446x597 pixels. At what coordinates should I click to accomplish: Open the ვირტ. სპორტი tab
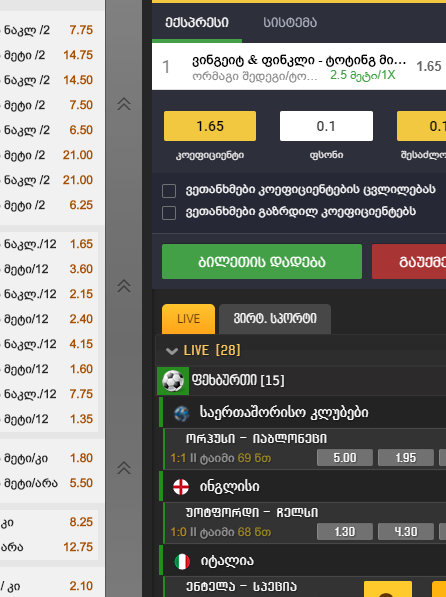tap(275, 319)
